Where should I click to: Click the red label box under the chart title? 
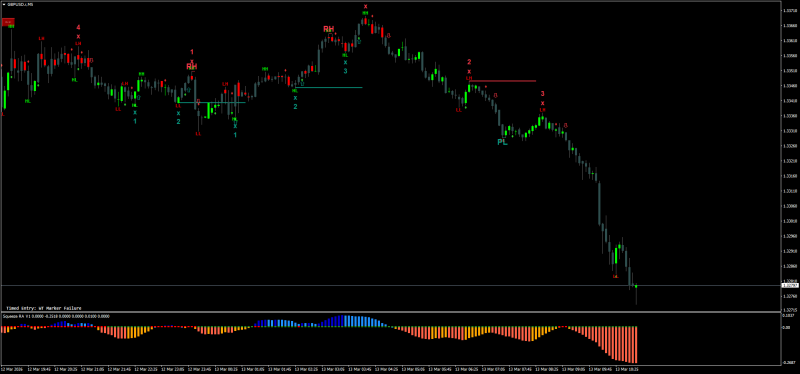pos(8,22)
